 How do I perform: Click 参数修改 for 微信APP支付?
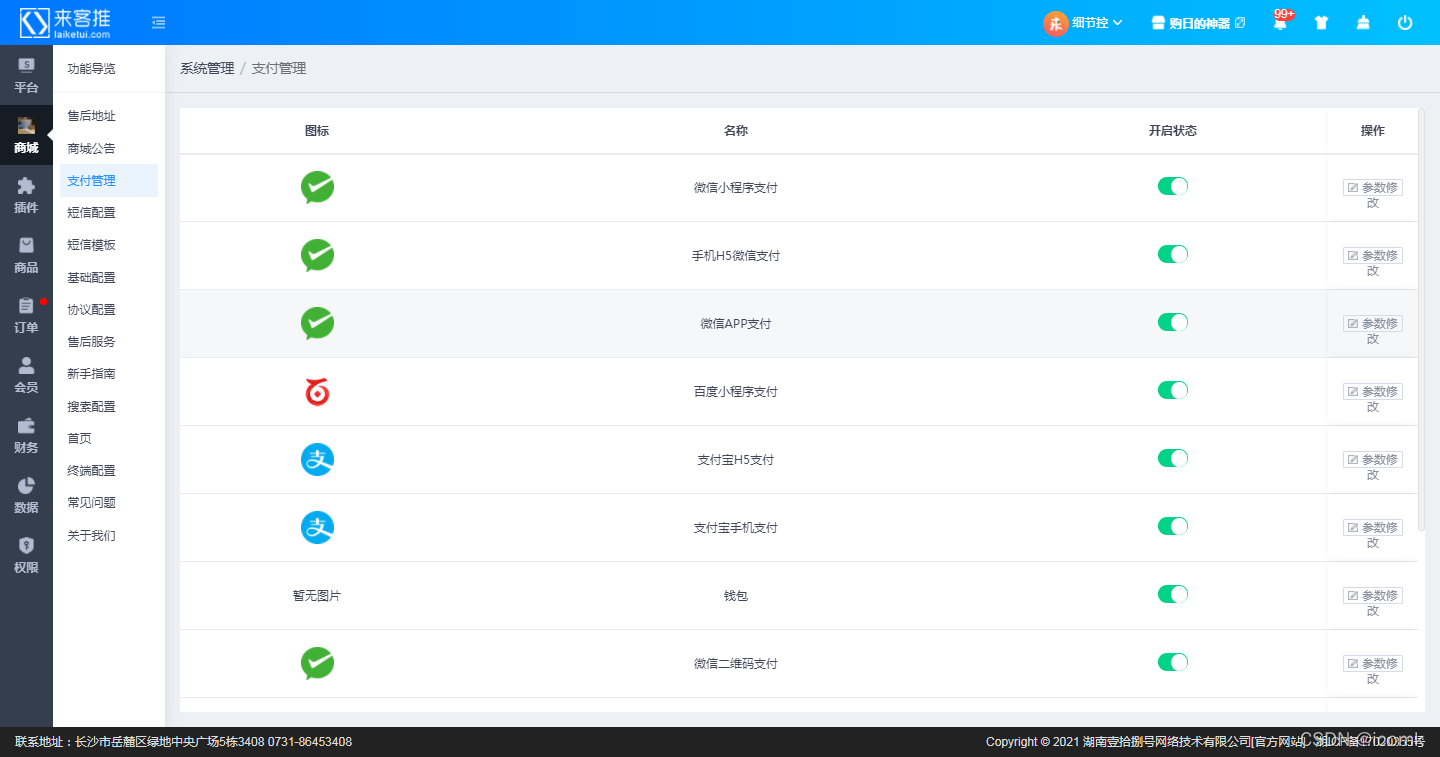tap(1373, 324)
